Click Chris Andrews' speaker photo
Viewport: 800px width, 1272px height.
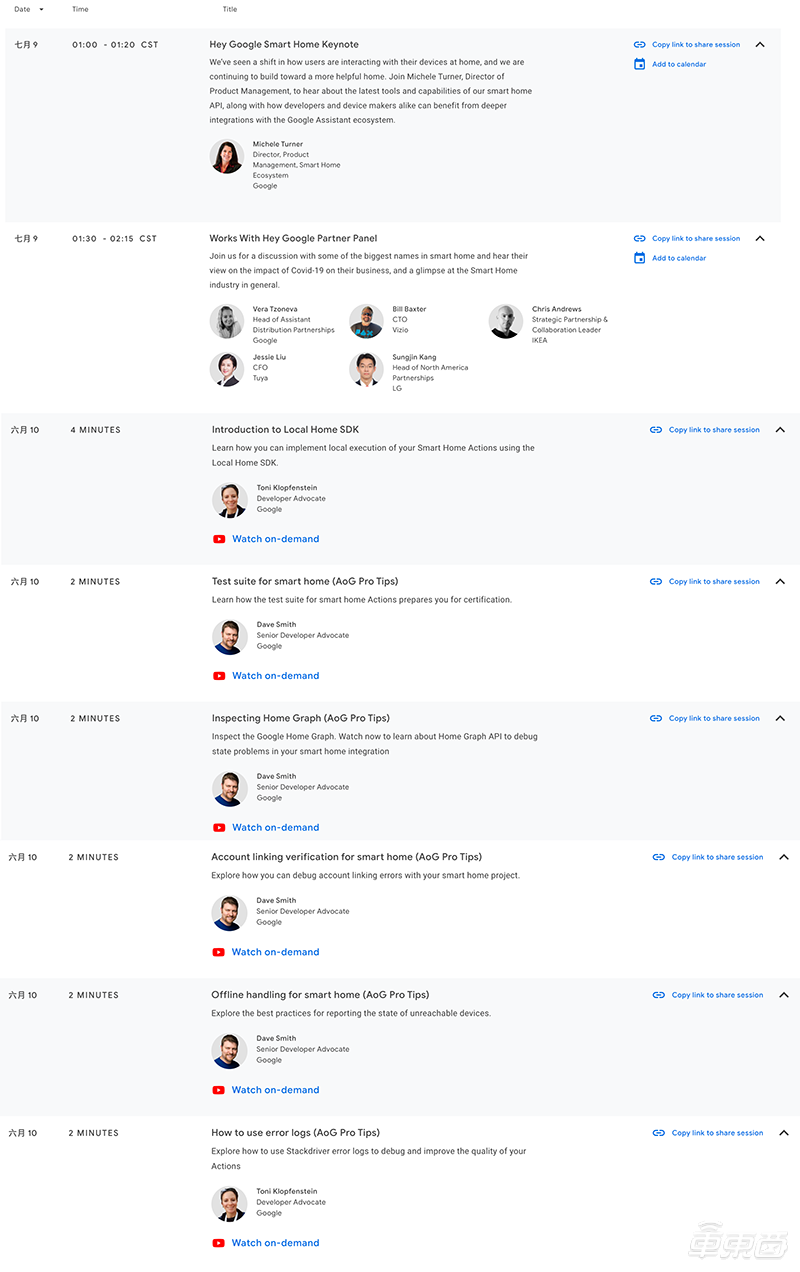coord(506,322)
